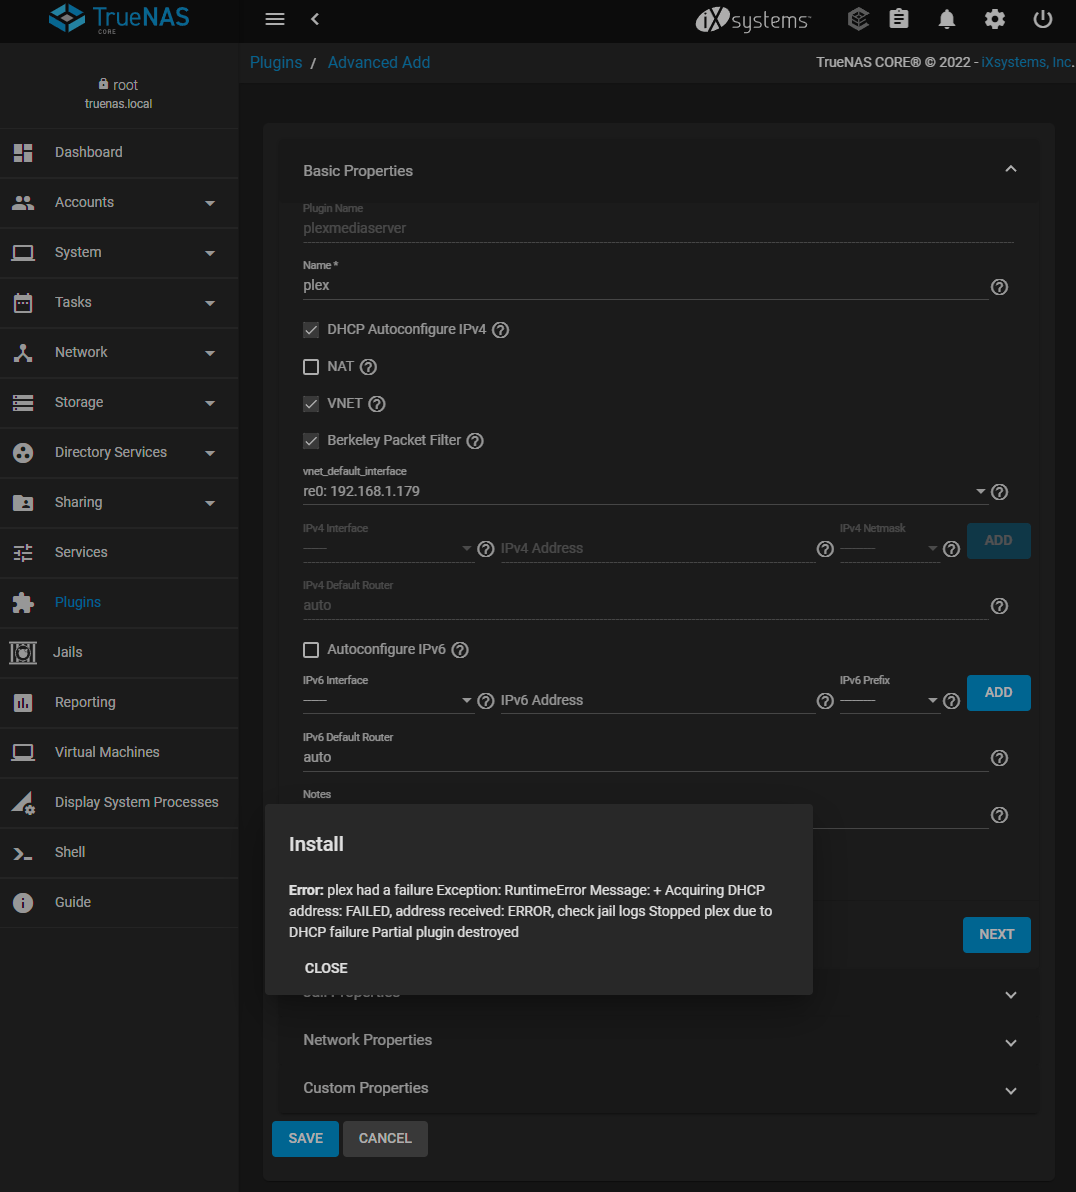This screenshot has height=1192, width=1076.
Task: Open the IPv6 Interface dropdown
Action: tap(388, 700)
